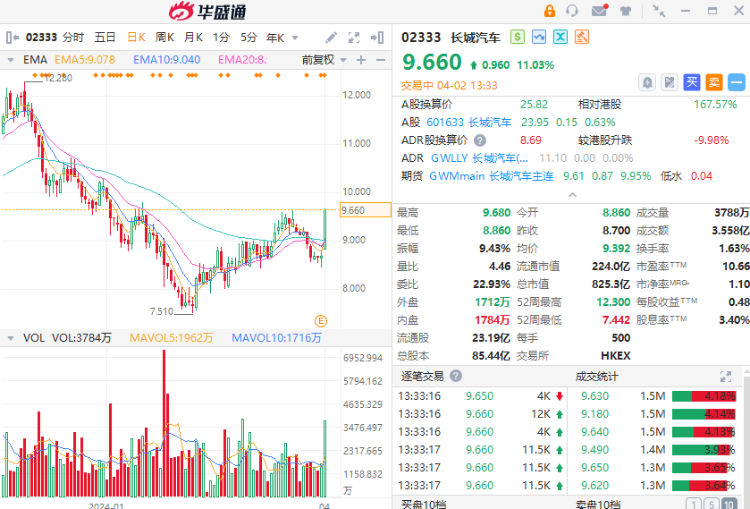Click the 9.180 row 4.14% ratio bar
Screen dimensions: 750x509
click(704, 414)
